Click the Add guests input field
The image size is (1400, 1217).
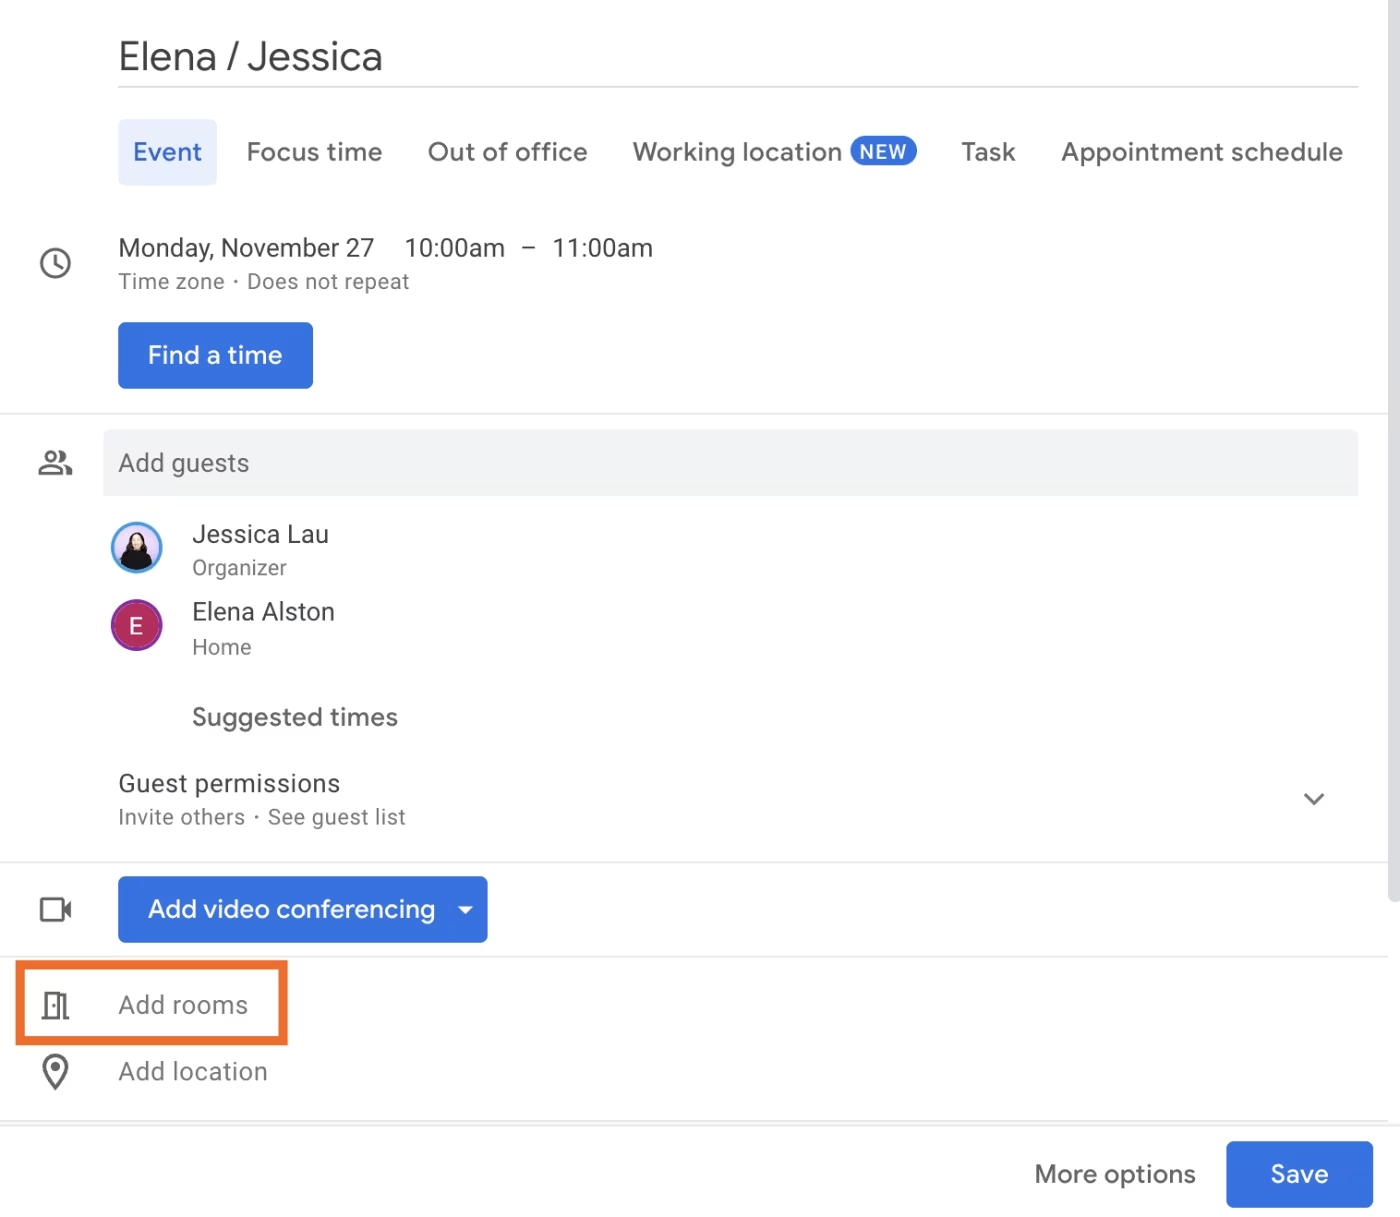coord(730,463)
